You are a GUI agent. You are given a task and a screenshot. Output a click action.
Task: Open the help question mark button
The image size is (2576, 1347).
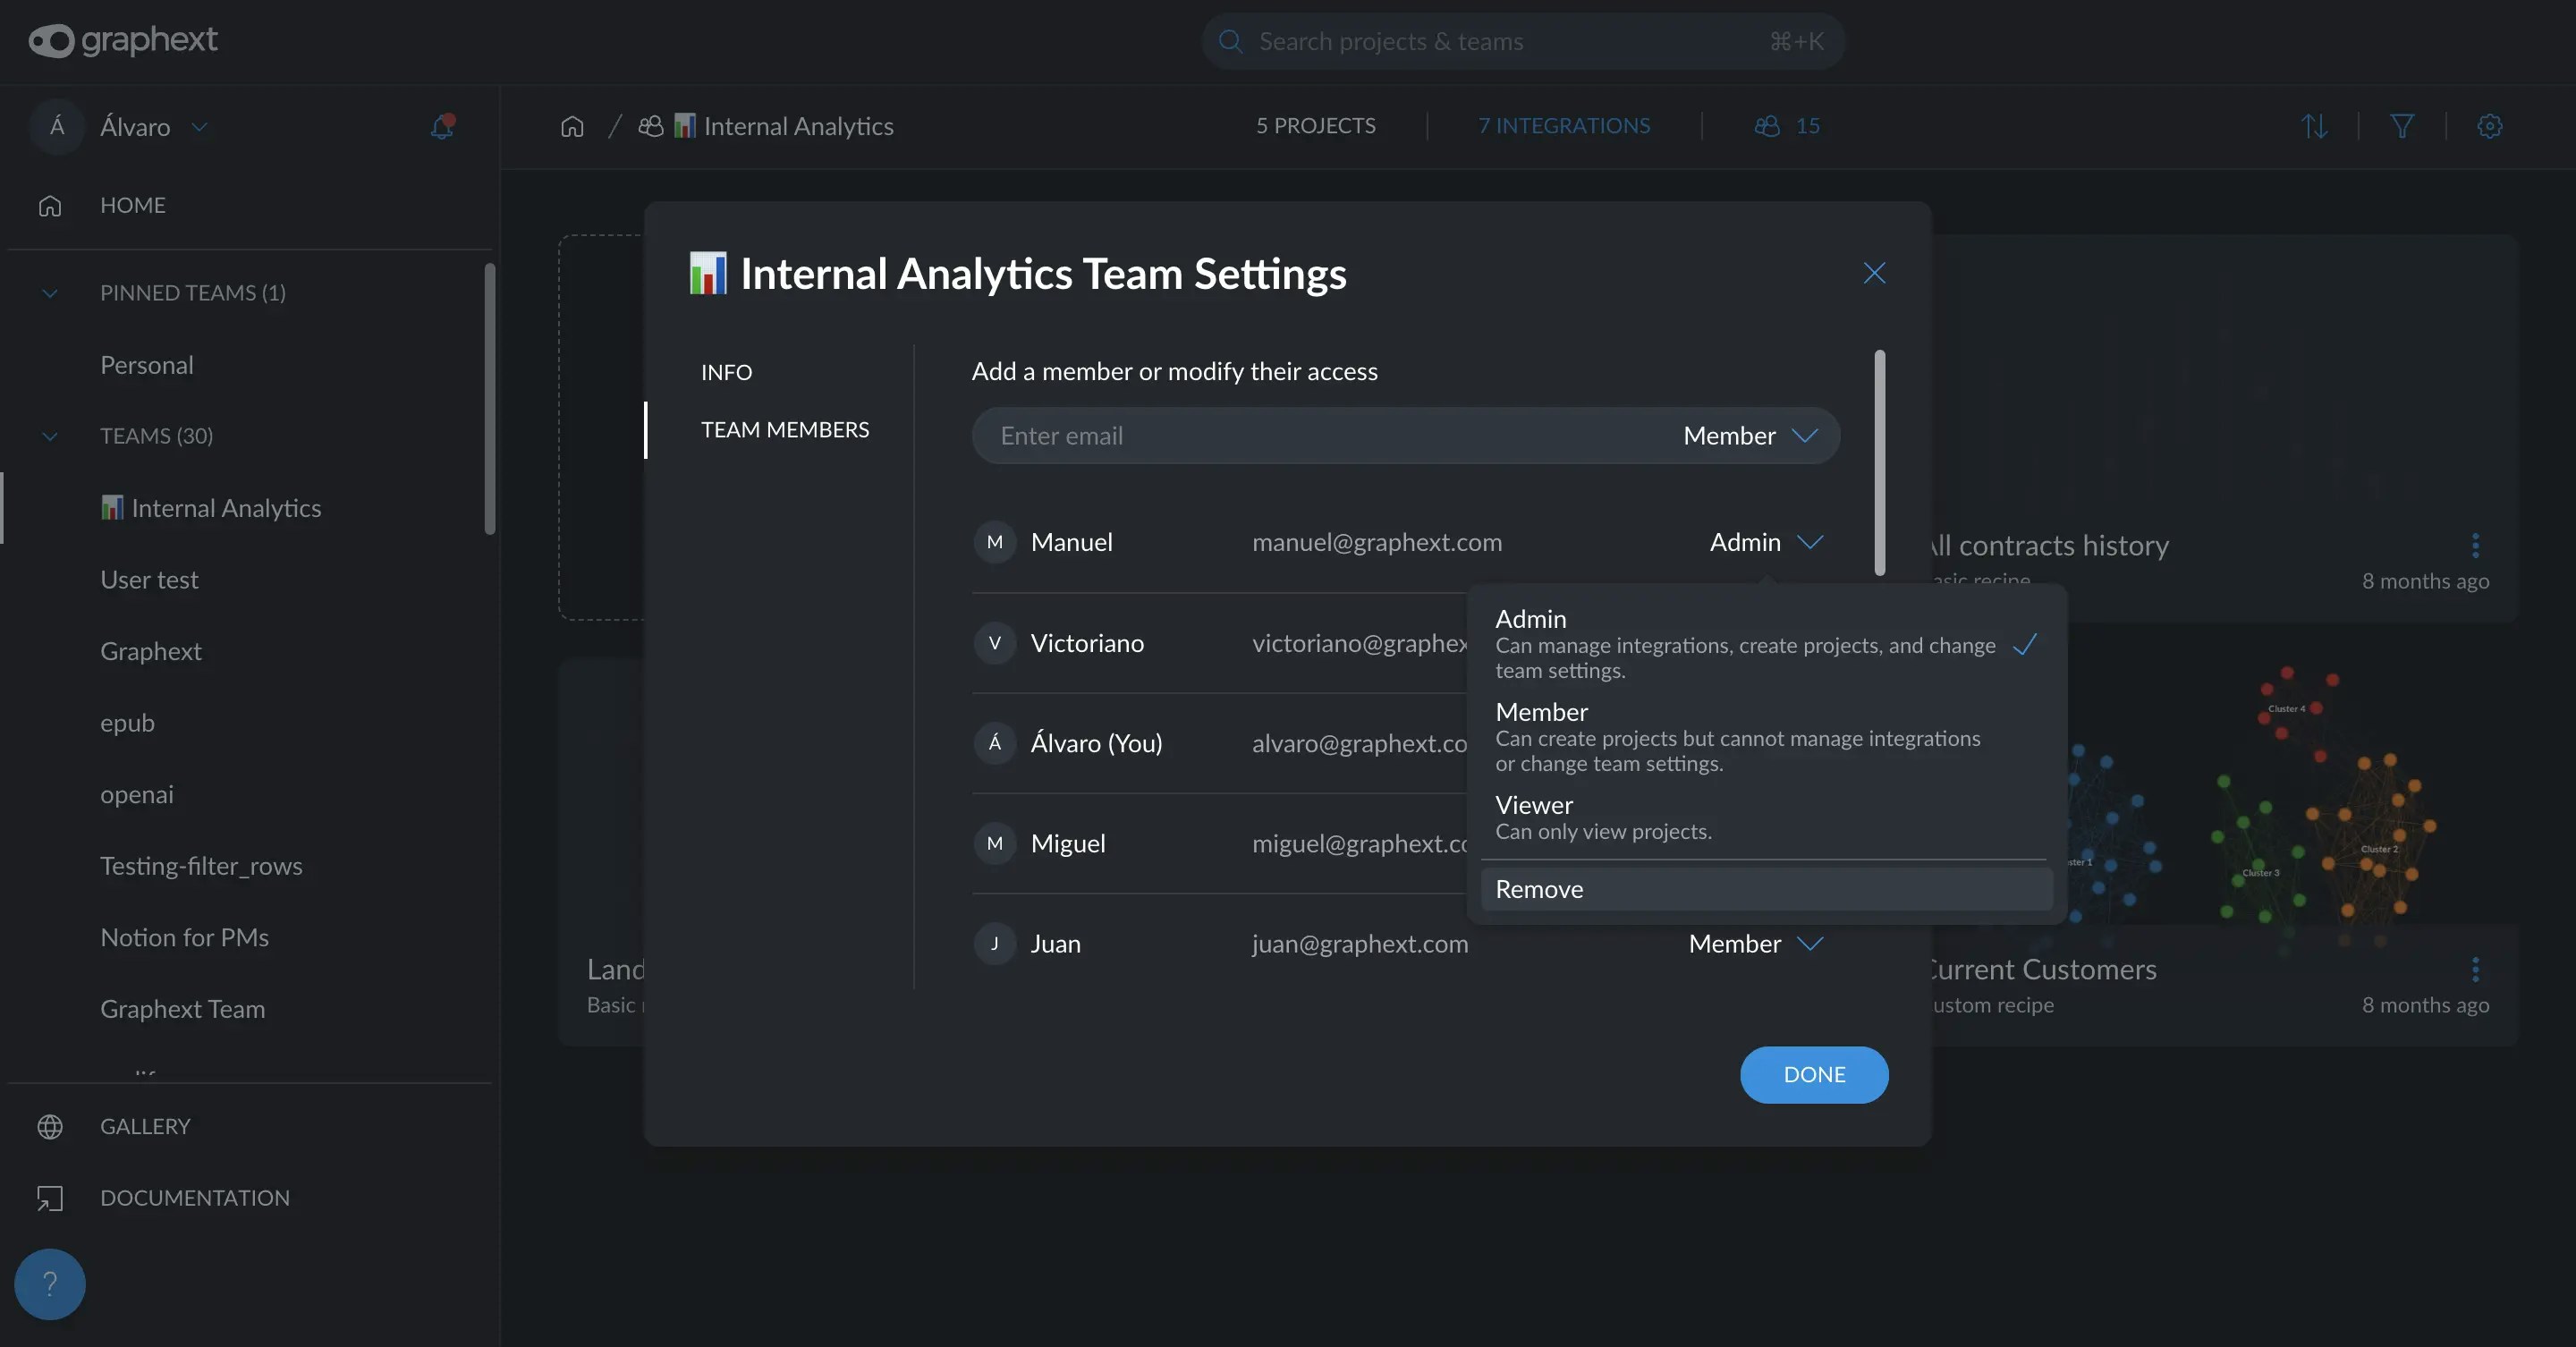tap(49, 1283)
